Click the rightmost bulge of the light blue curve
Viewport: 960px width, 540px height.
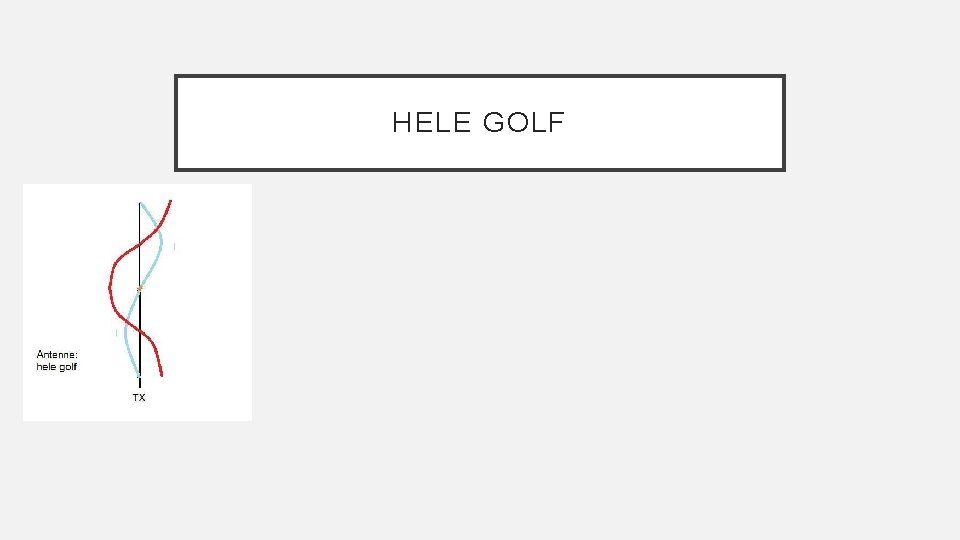[x=161, y=243]
